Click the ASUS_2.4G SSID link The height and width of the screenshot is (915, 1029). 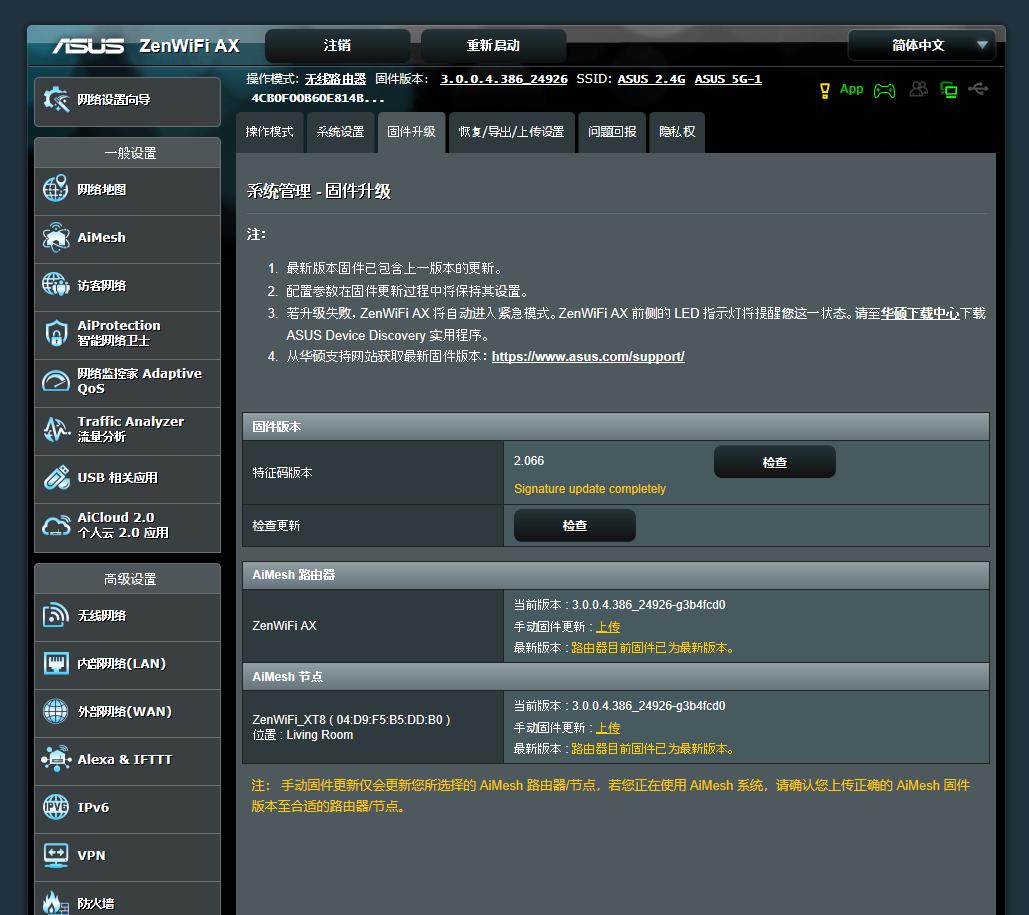coord(651,79)
